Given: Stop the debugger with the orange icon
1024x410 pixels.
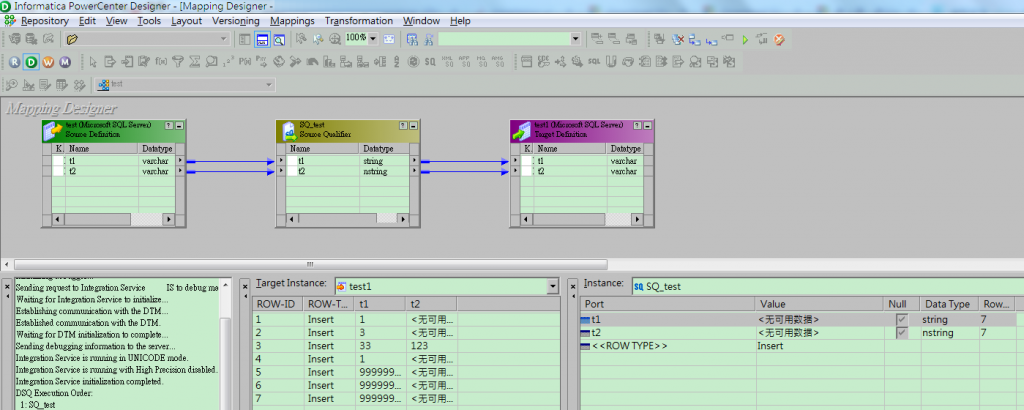Looking at the screenshot, I should pyautogui.click(x=779, y=39).
